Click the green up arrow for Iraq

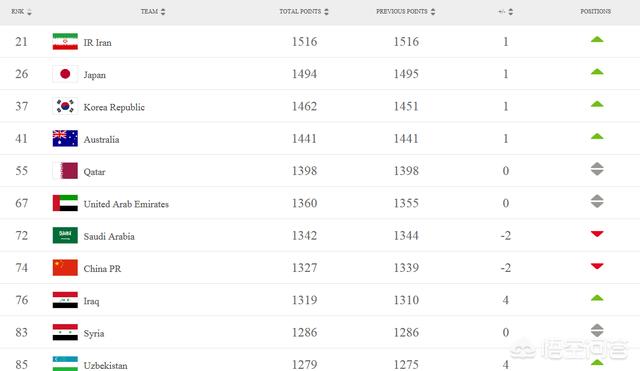[597, 298]
